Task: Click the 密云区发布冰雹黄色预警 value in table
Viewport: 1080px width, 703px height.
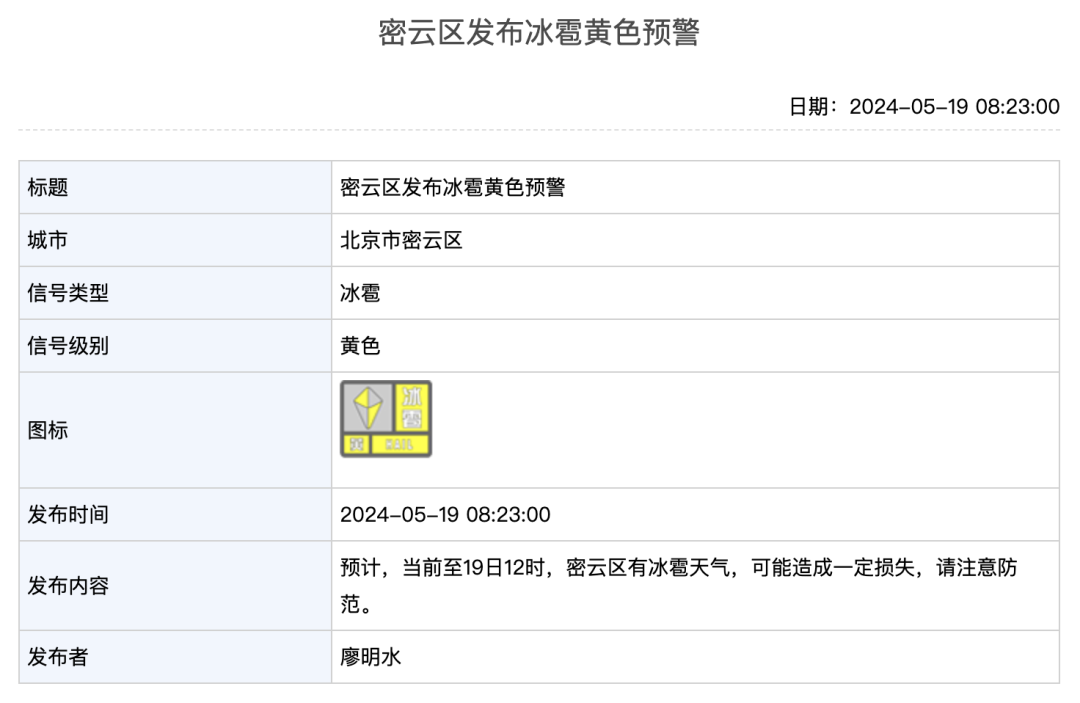Action: coord(453,187)
